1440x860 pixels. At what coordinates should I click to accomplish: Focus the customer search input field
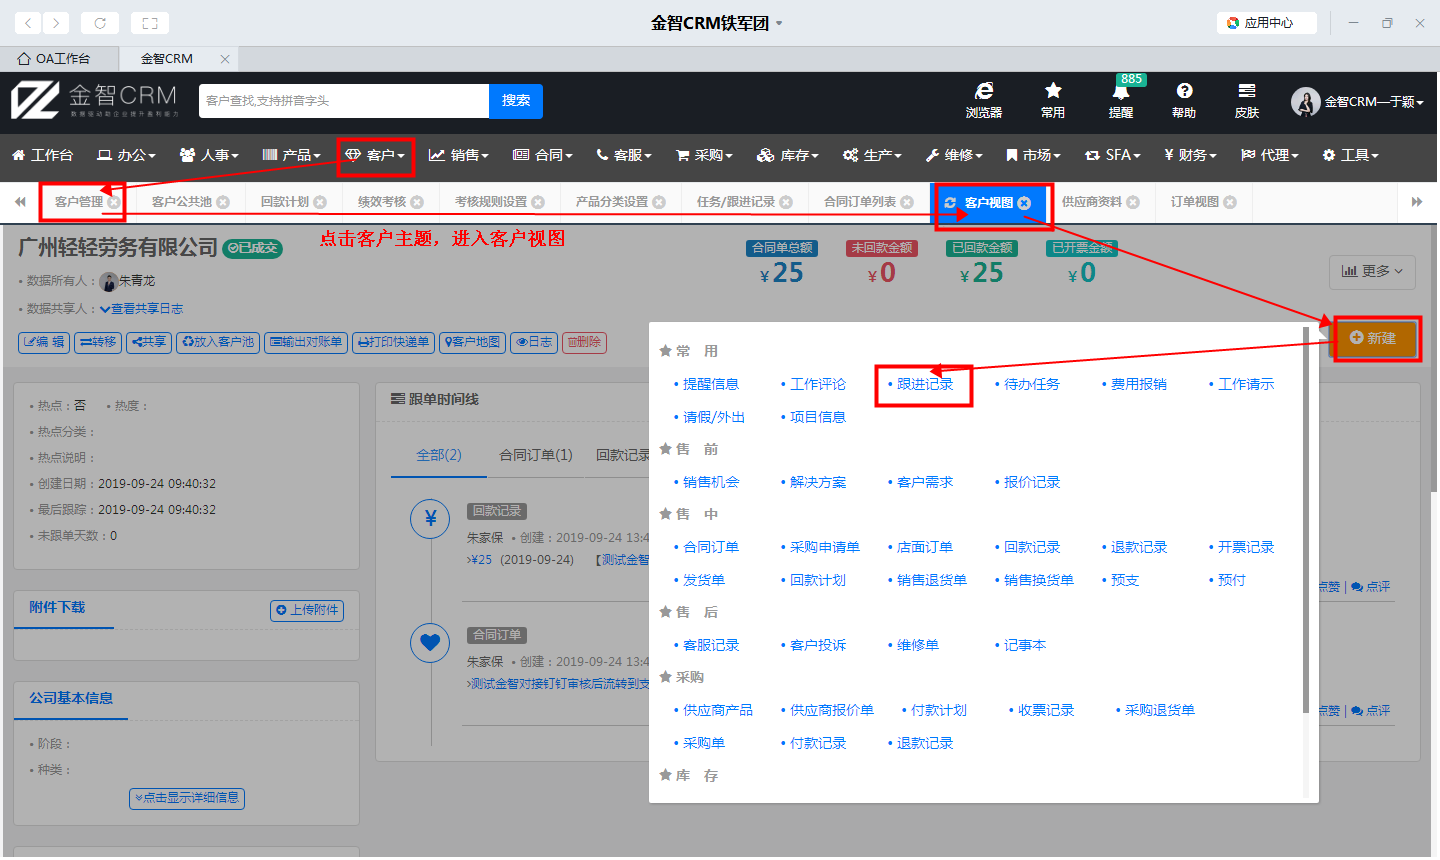(344, 101)
